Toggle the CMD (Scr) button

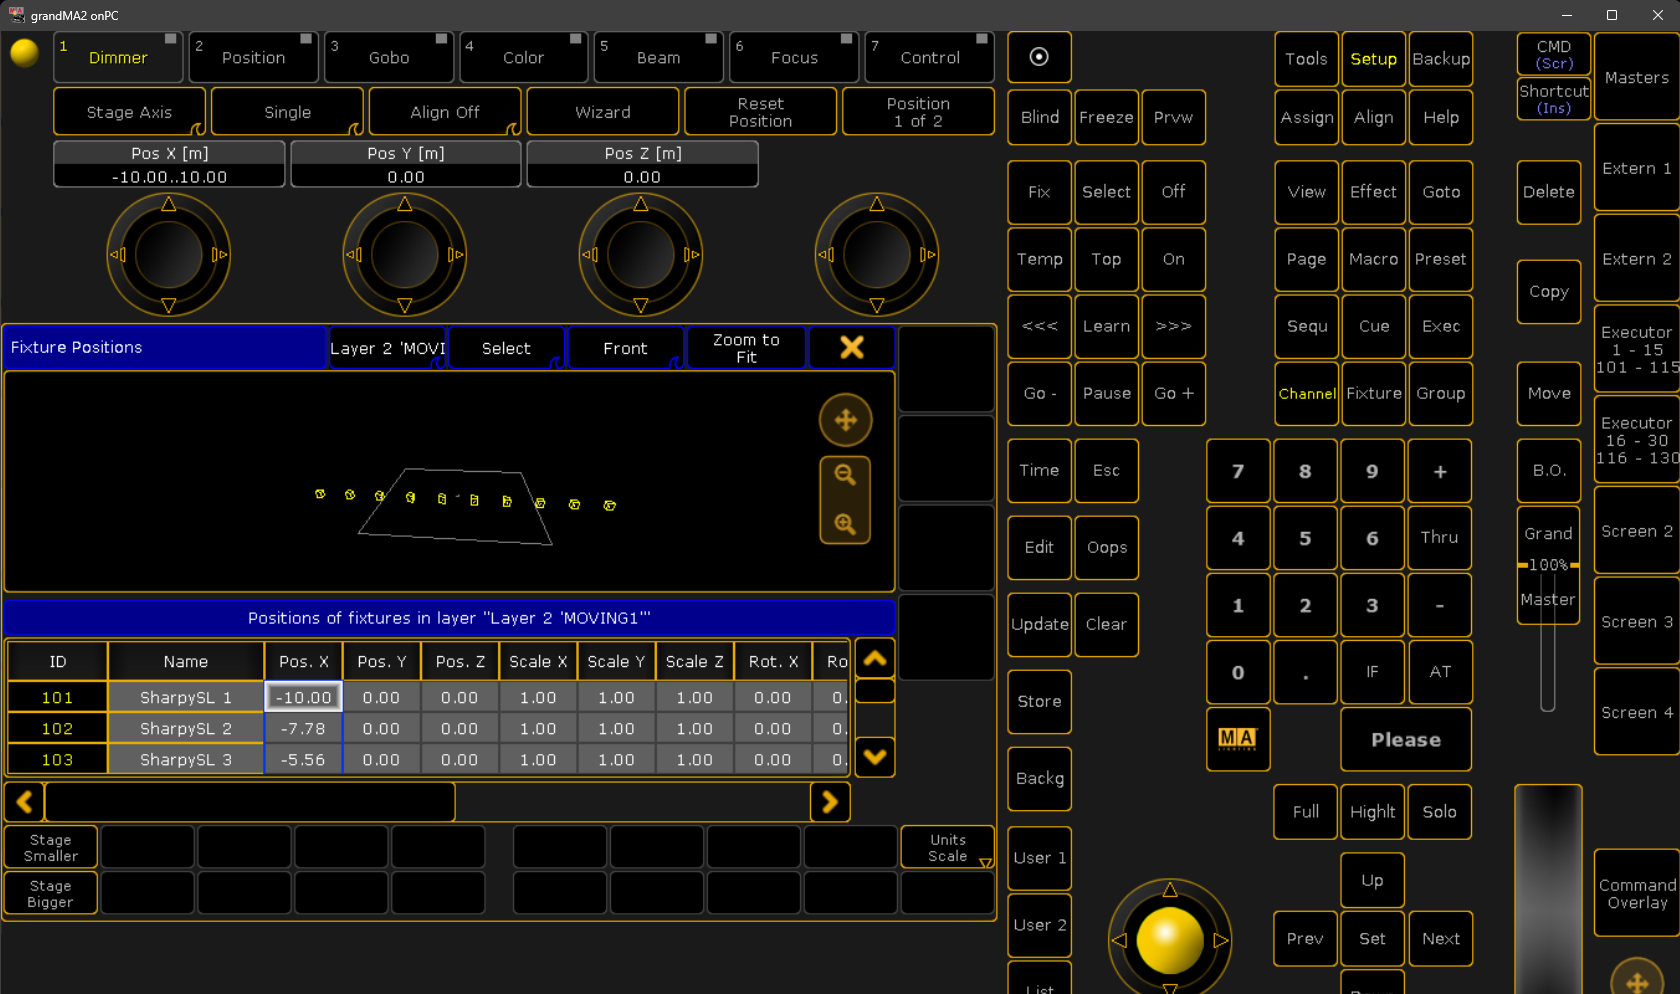pyautogui.click(x=1554, y=55)
